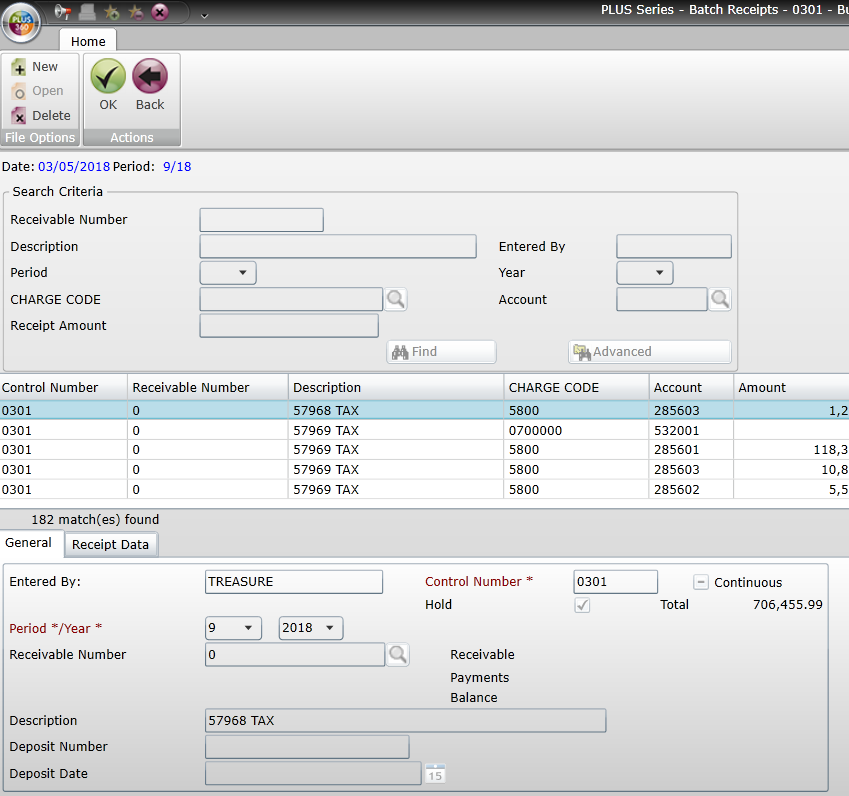849x796 pixels.
Task: Open the Deposit Date calendar picker
Action: coord(435,773)
